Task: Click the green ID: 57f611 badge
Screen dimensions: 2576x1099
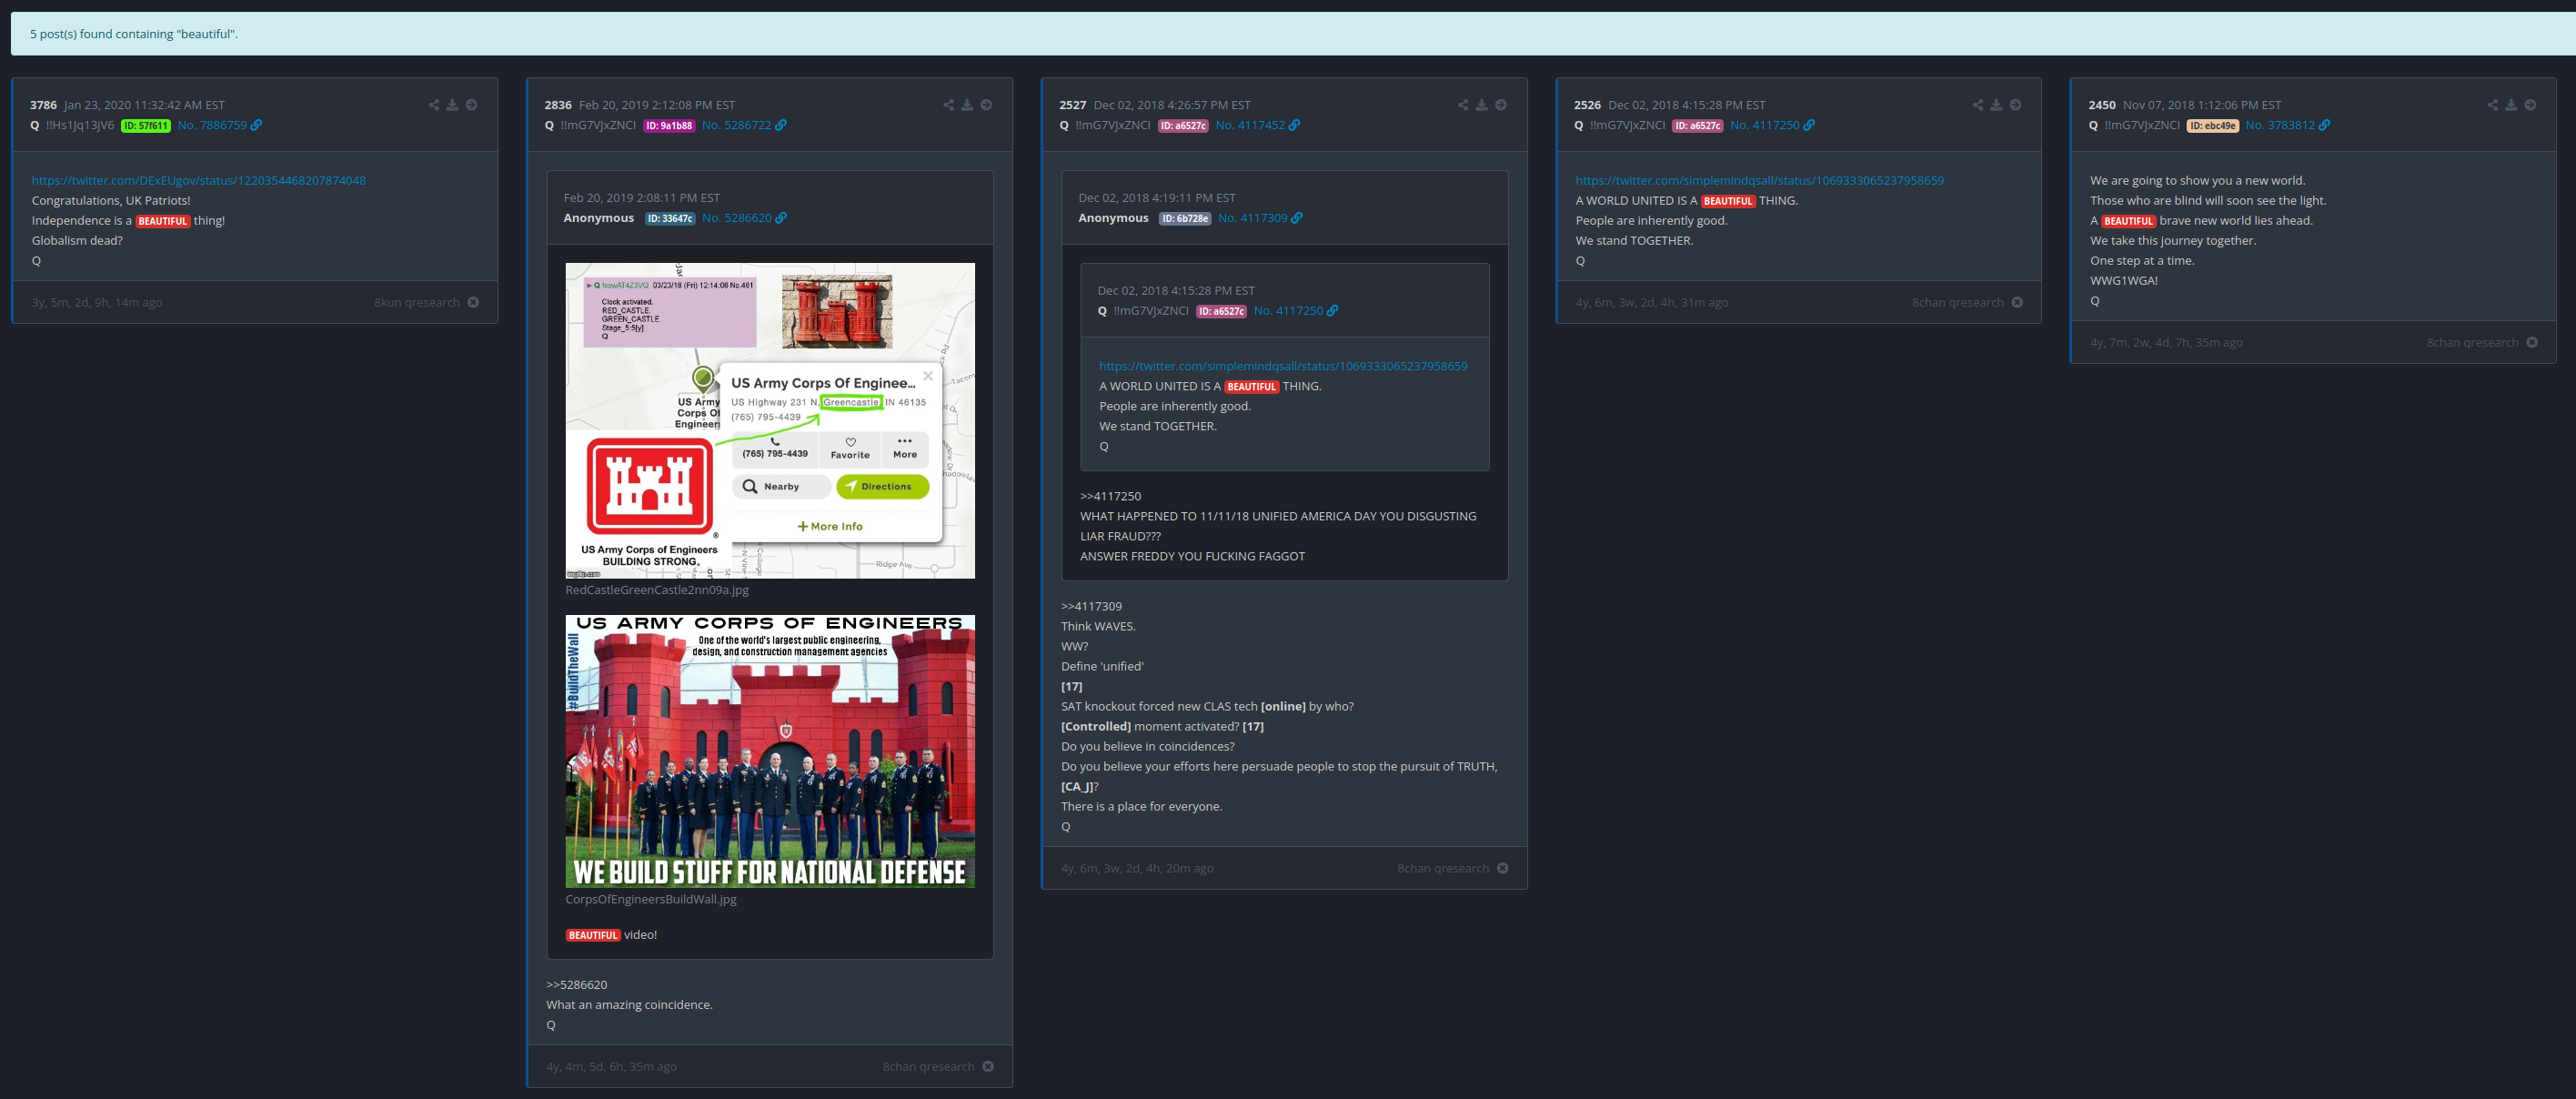Action: (x=146, y=126)
